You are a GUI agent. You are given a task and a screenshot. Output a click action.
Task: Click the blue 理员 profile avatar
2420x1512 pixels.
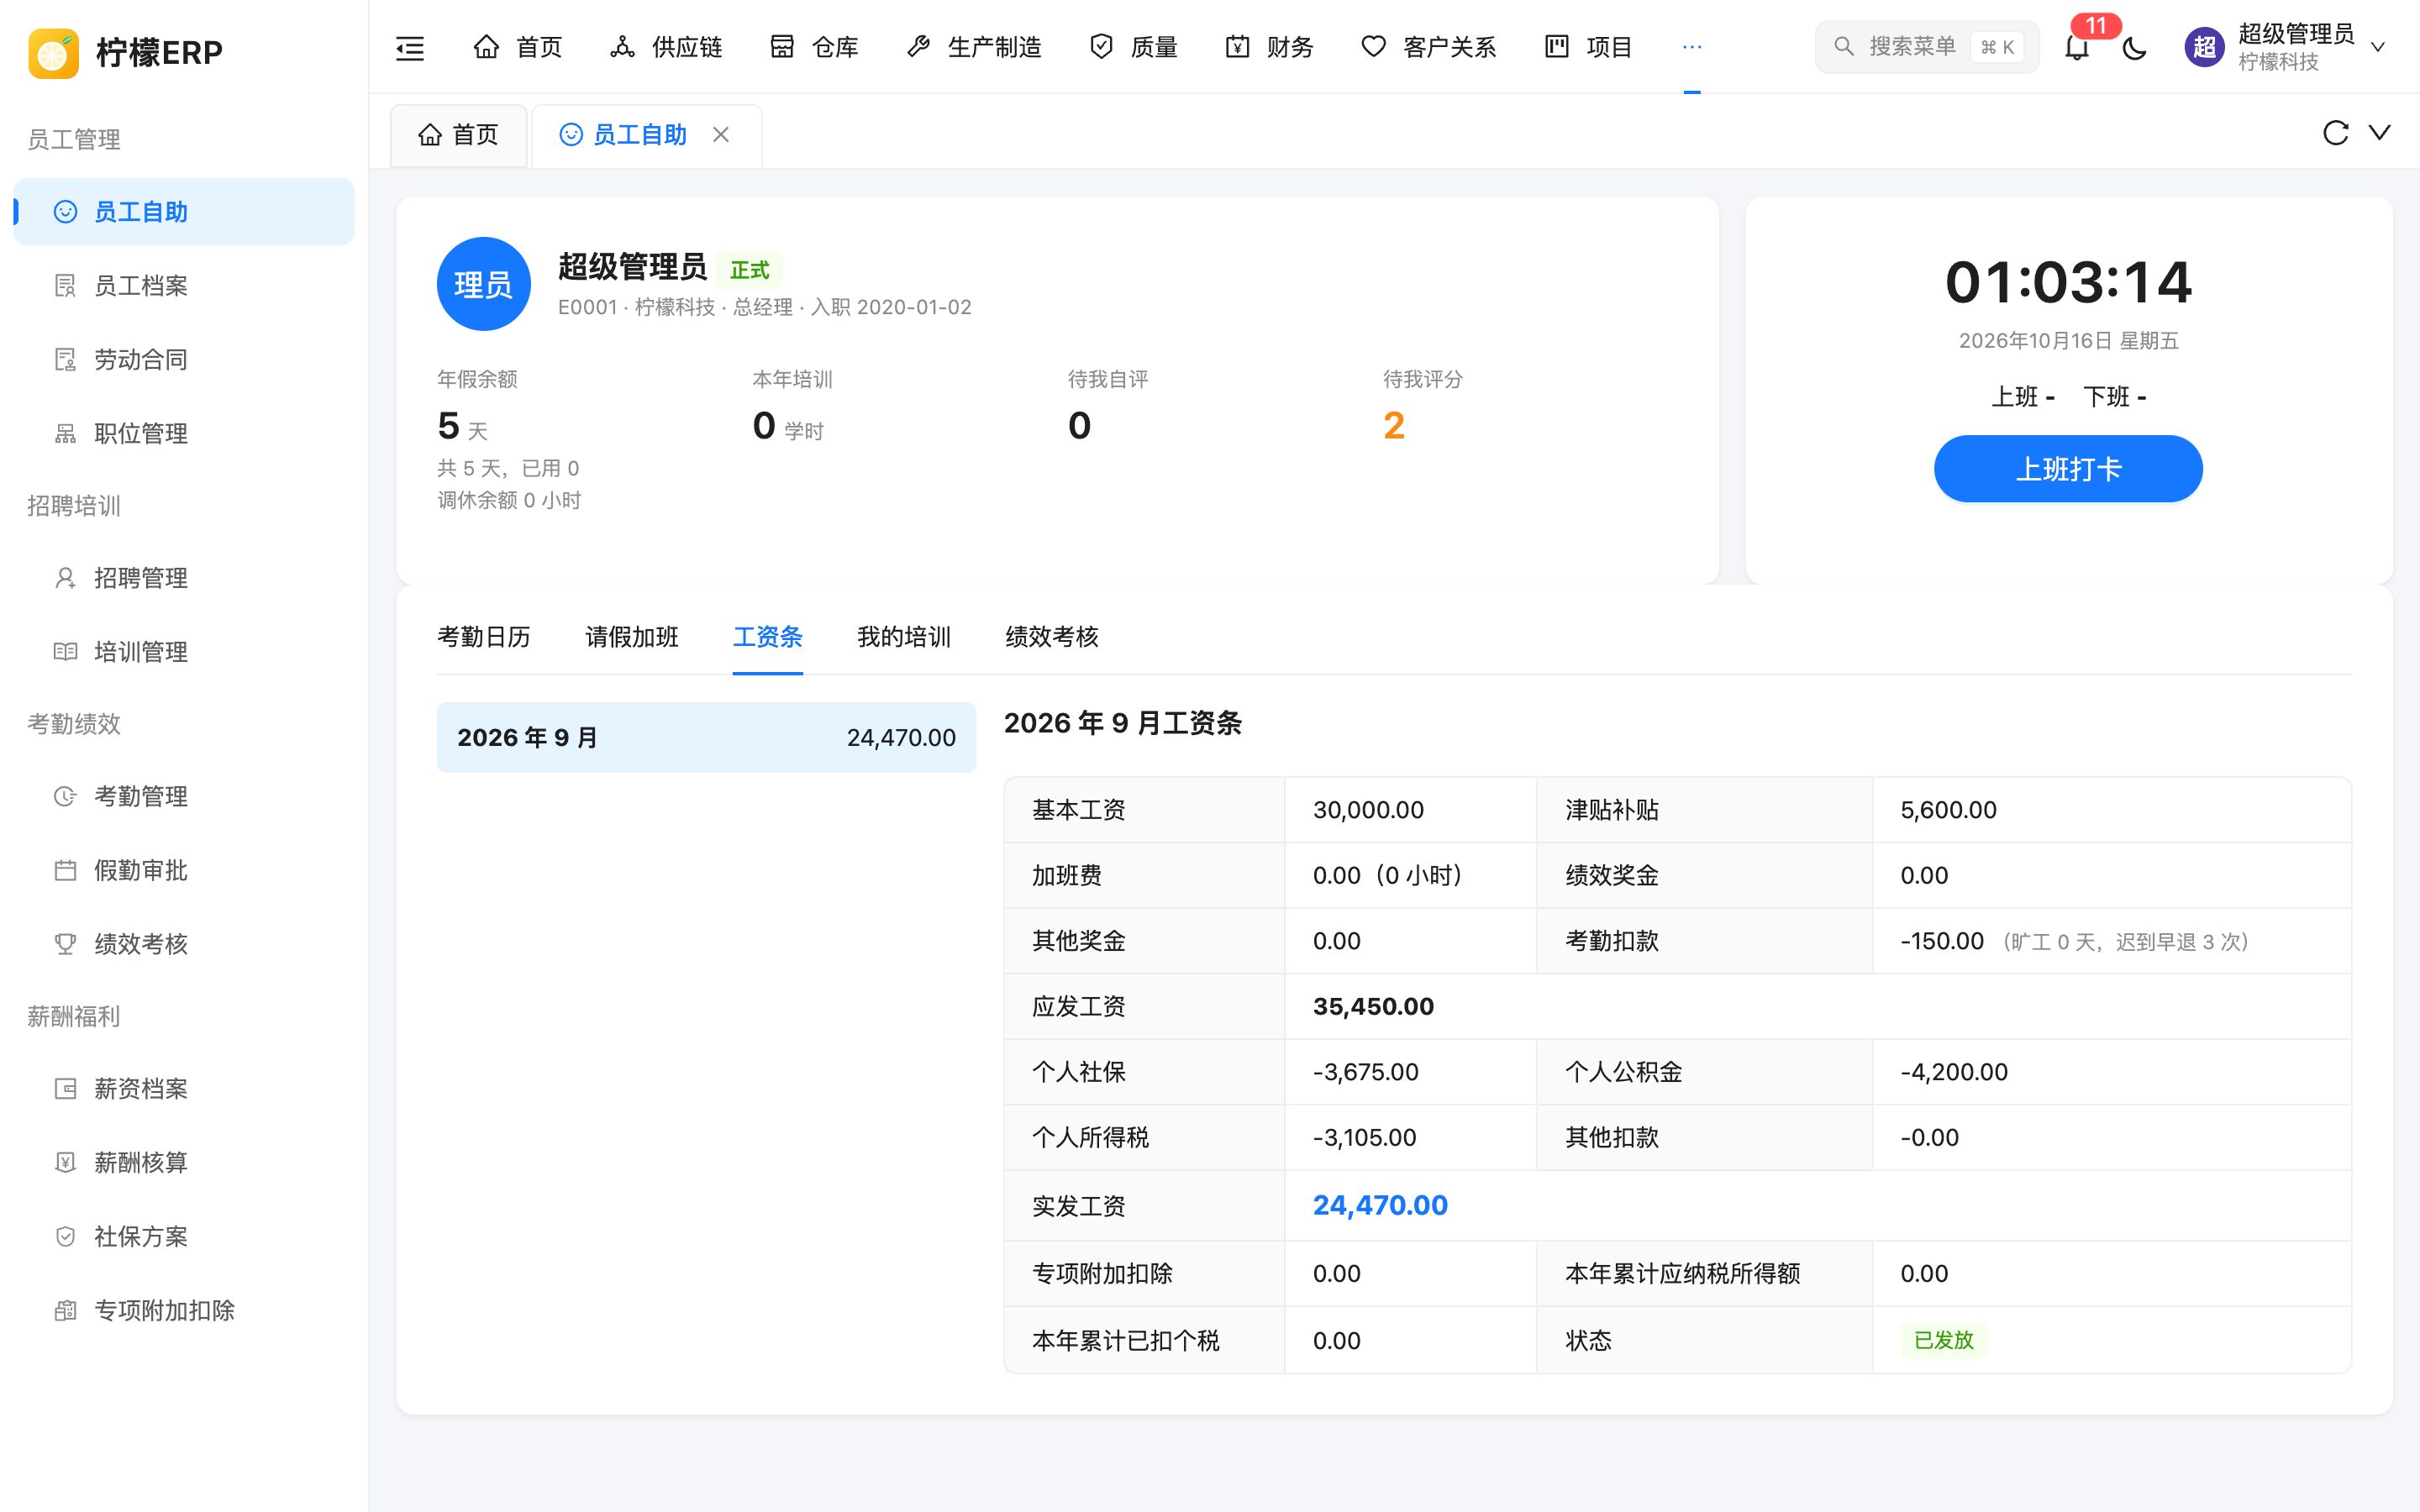click(x=484, y=284)
